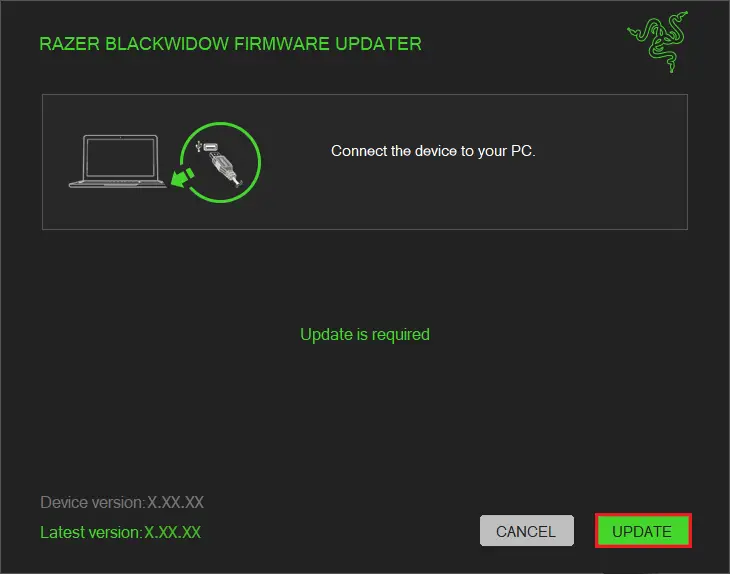730x574 pixels.
Task: Click the word BLACKWIDOW in the title
Action: pos(167,44)
